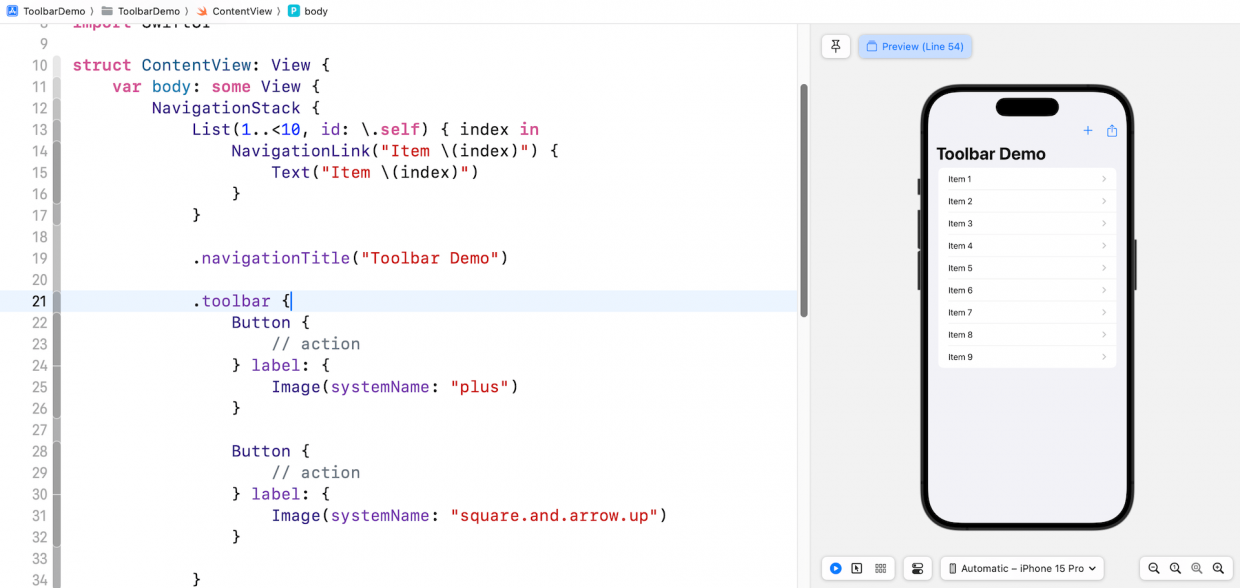Viewport: 1240px width, 588px height.
Task: Select the Preview (Line 54) tab
Action: tap(914, 46)
